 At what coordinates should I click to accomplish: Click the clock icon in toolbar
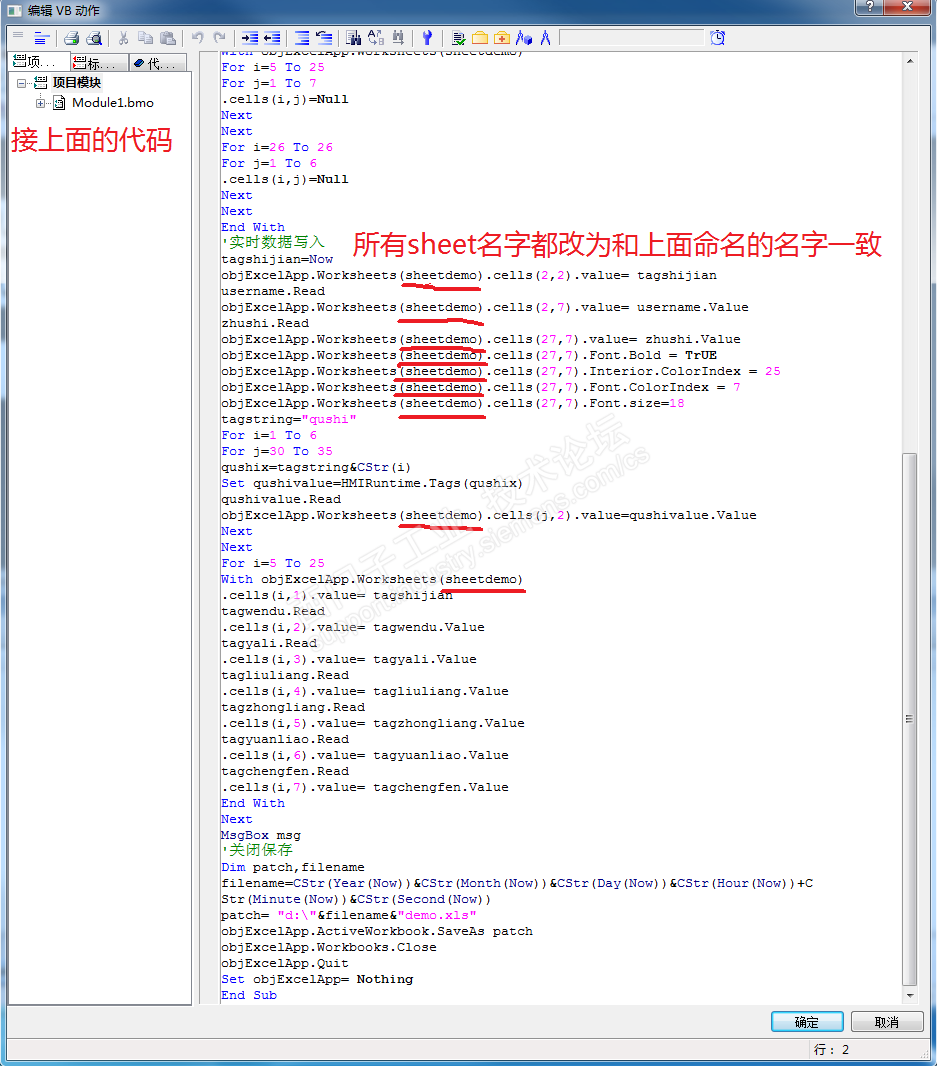[x=717, y=38]
